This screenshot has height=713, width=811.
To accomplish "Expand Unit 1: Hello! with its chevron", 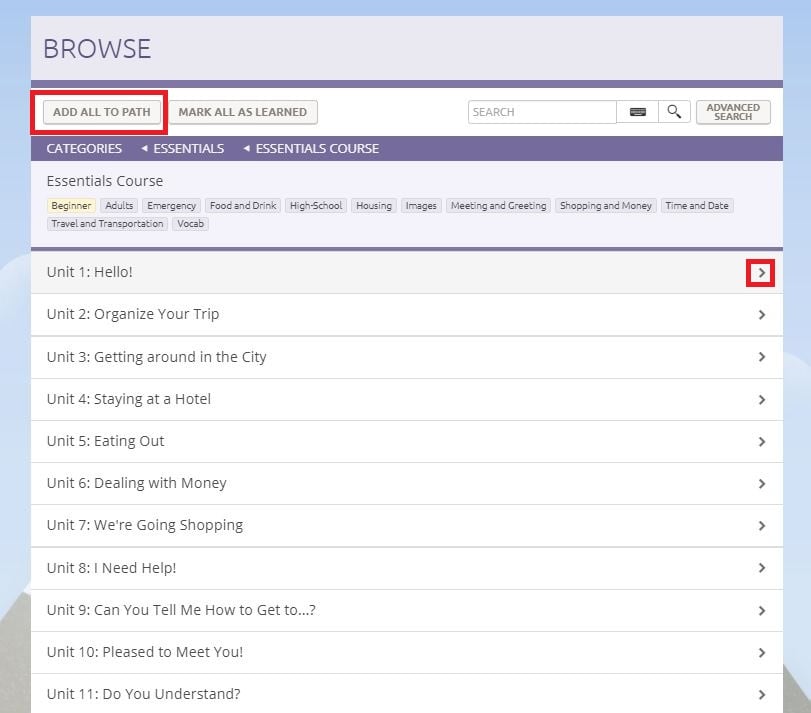I will [761, 272].
